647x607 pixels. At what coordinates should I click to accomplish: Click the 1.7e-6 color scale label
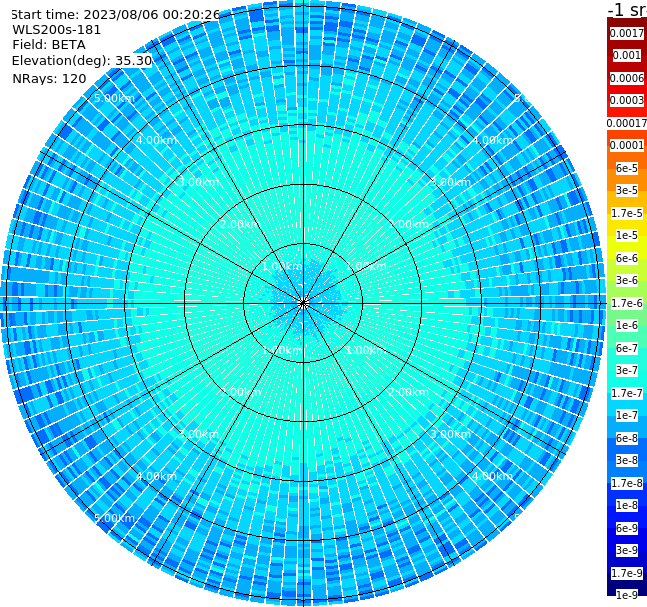(627, 303)
